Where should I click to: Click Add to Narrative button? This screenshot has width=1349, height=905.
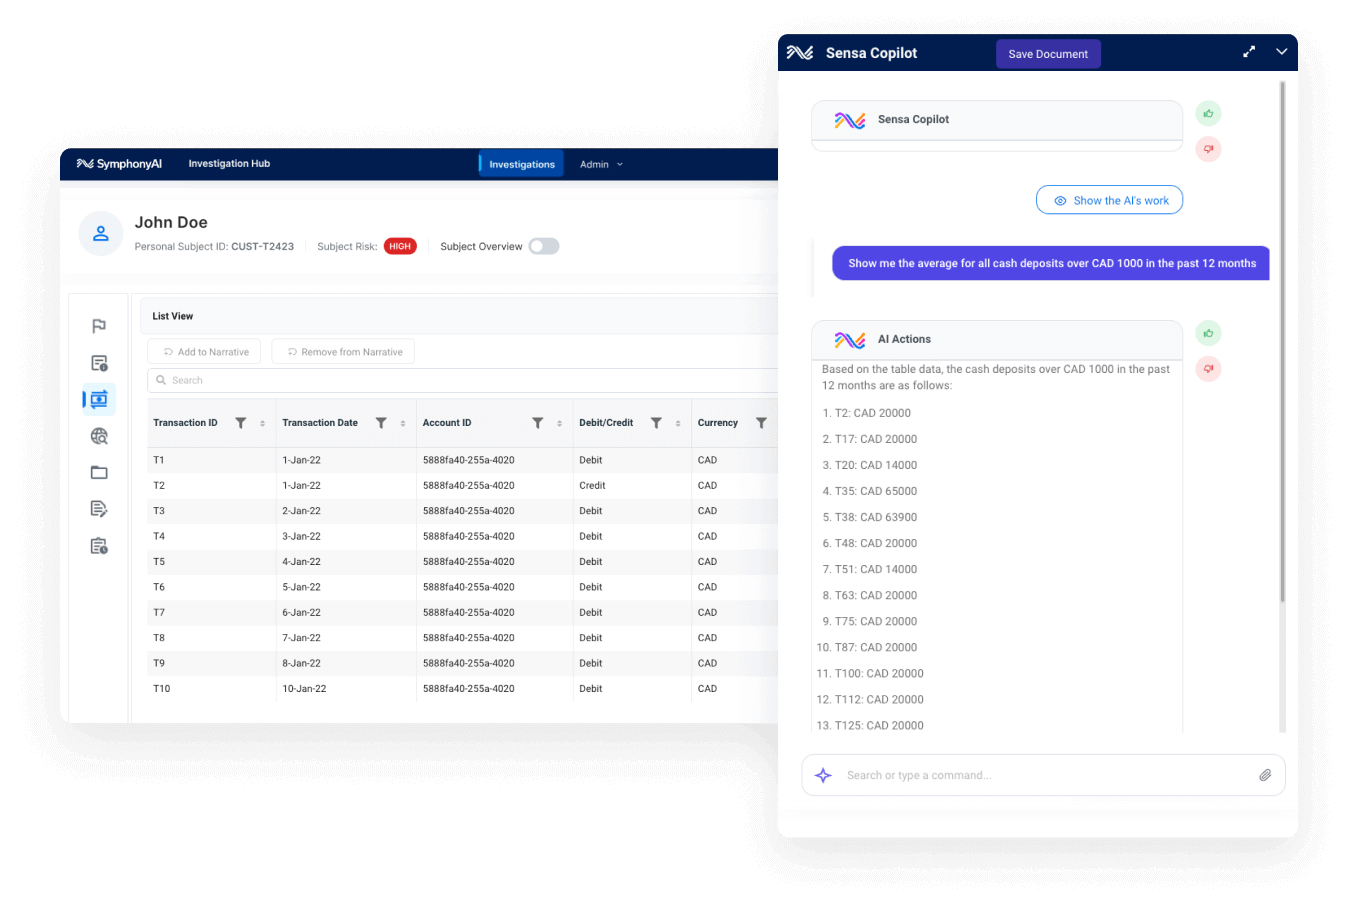pos(205,352)
